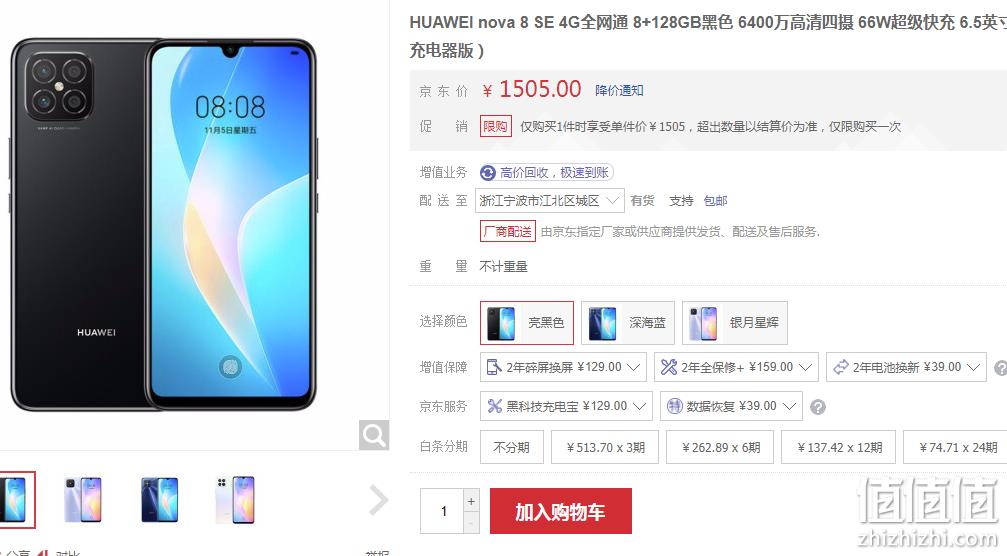Viewport: 1007px width, 556px height.
Task: Select ¥262.89 x 6期 installment option
Action: (720, 447)
